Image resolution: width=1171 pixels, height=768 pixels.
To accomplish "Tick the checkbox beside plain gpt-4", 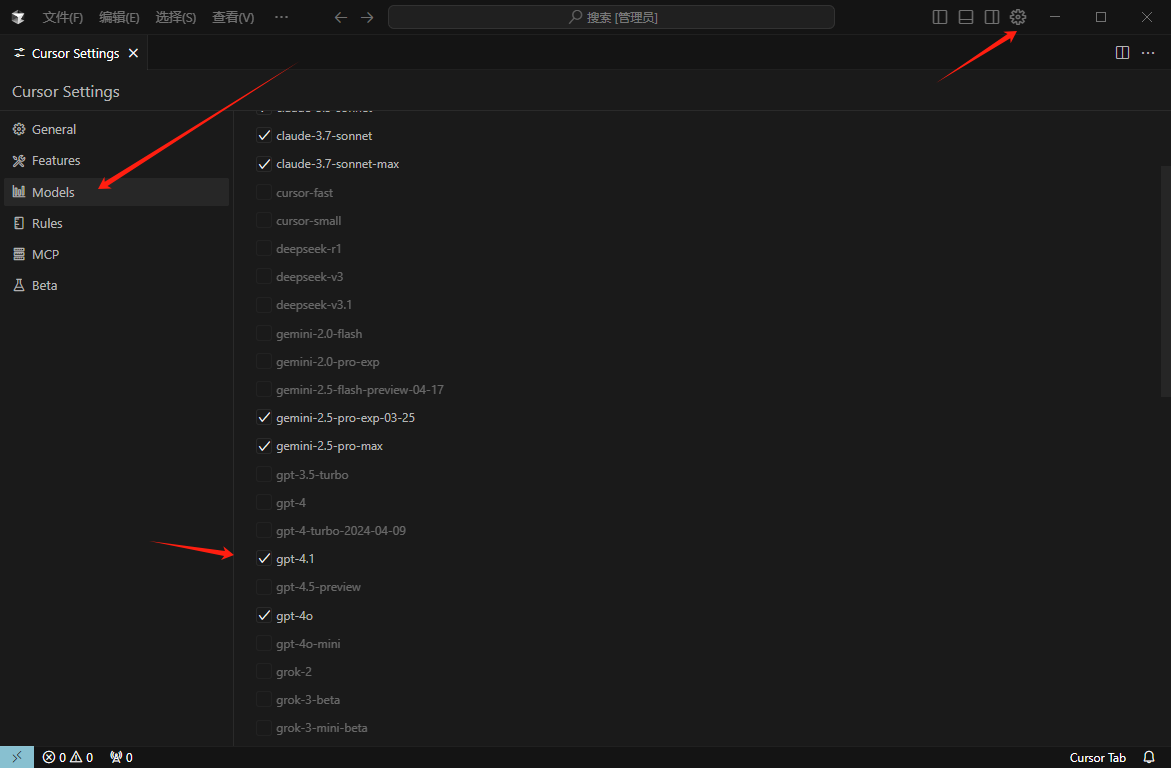I will tap(264, 503).
